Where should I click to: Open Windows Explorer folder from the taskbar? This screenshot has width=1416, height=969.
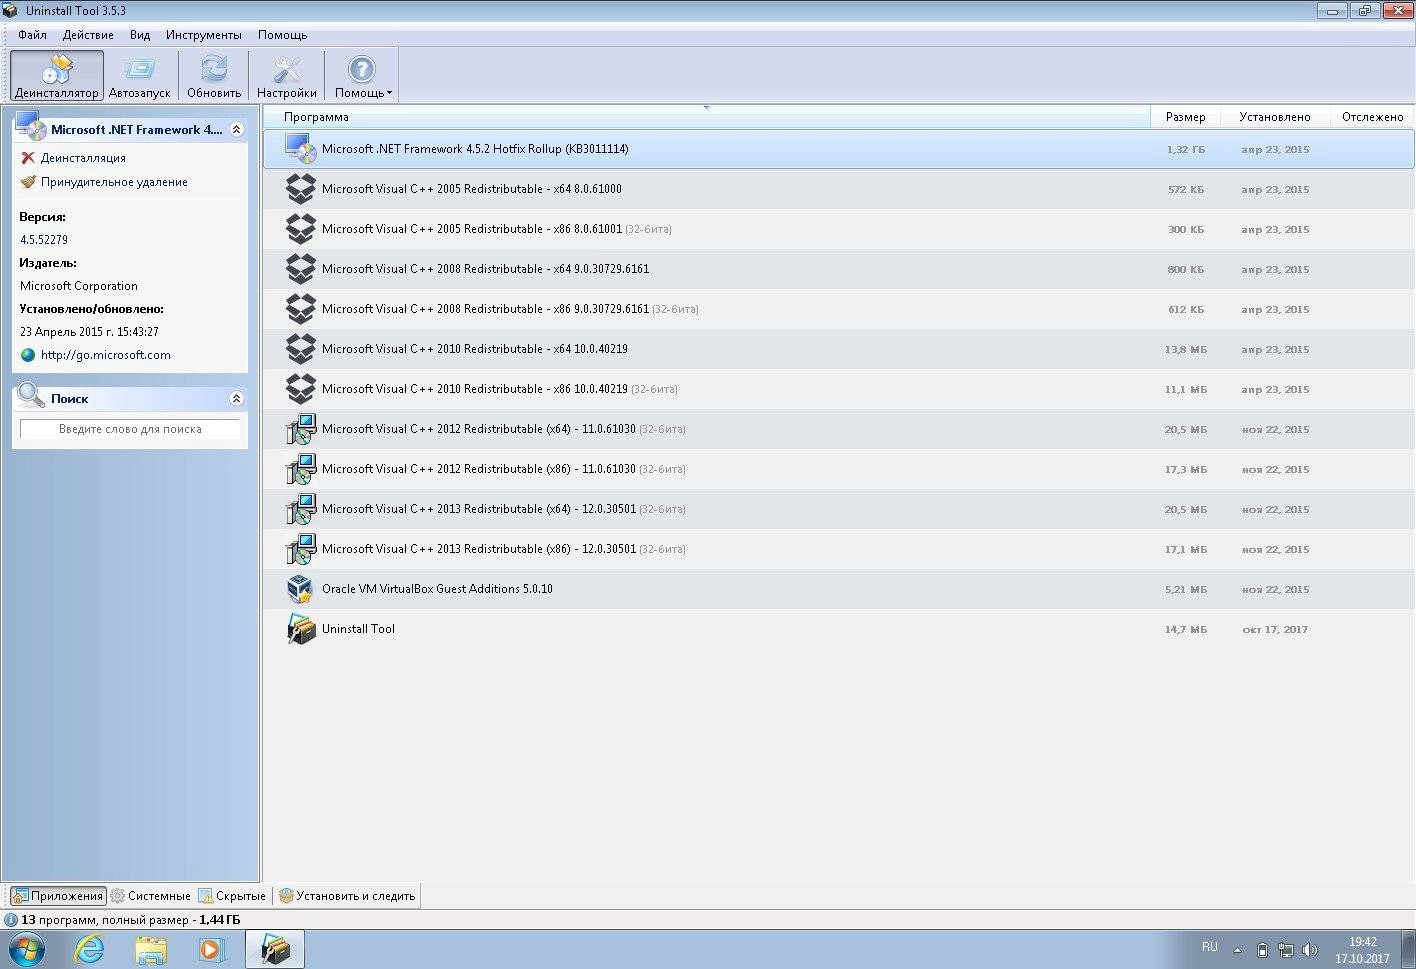[151, 949]
